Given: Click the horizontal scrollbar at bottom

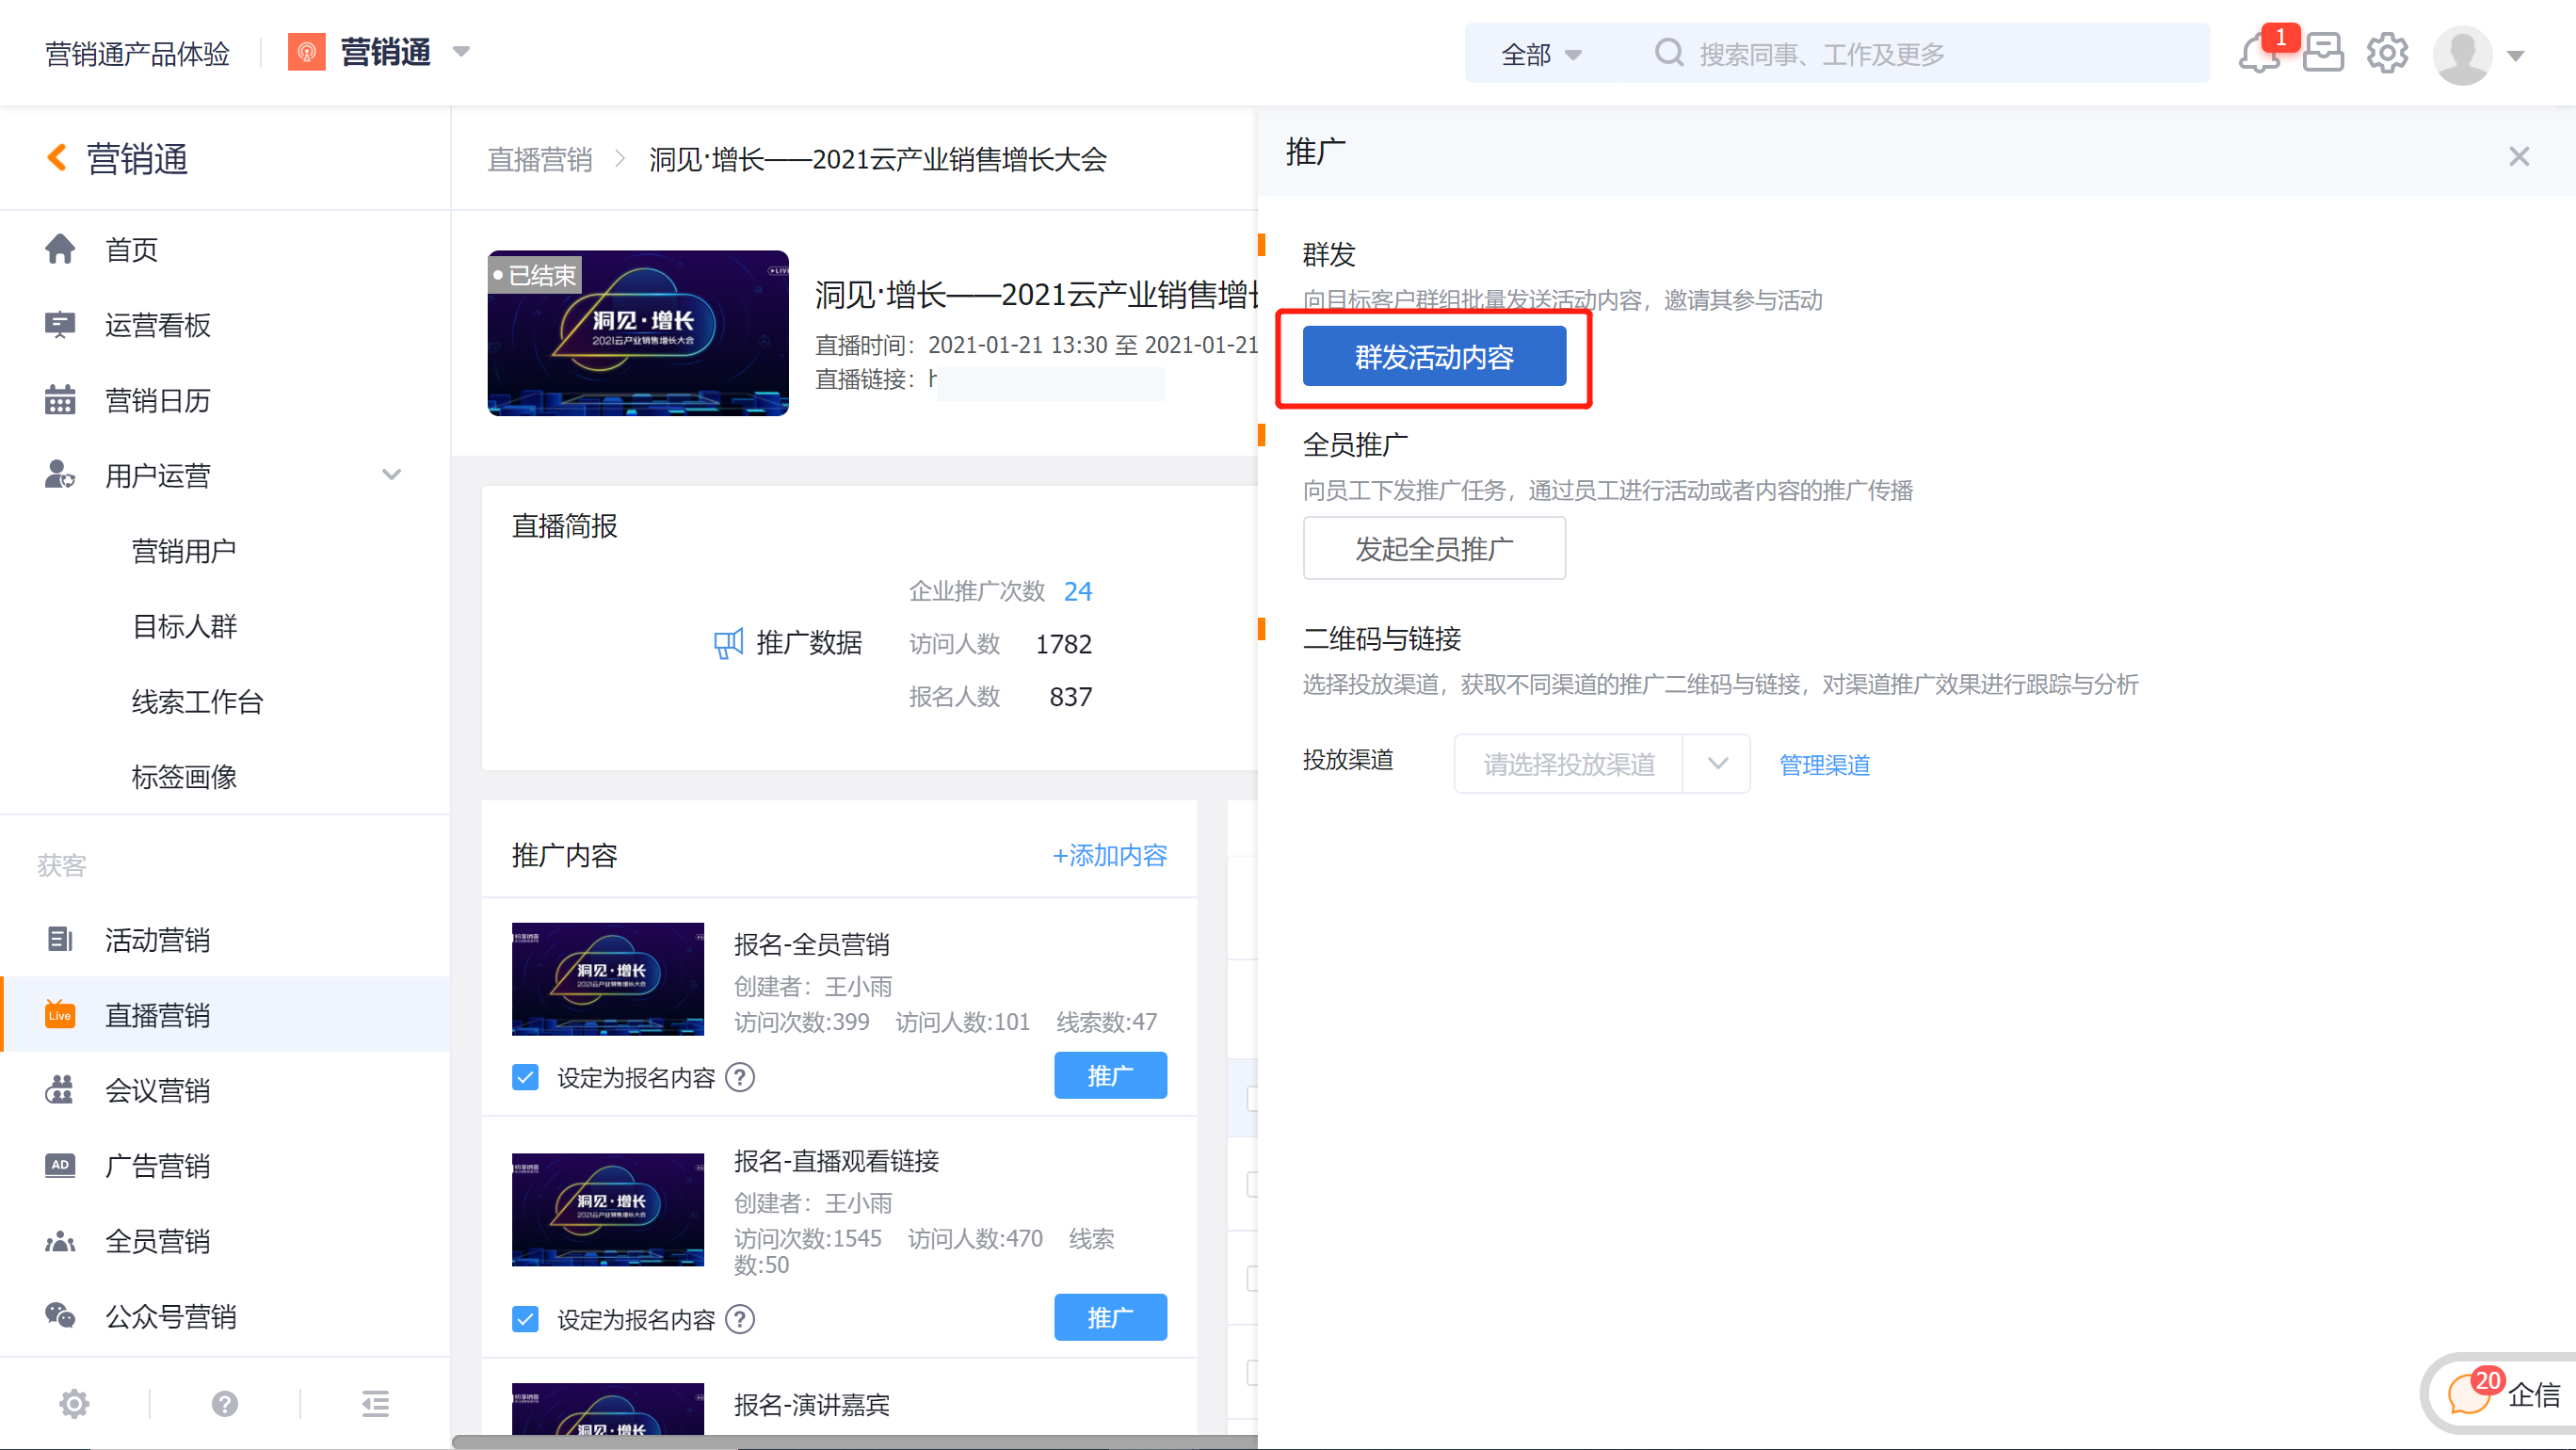Looking at the screenshot, I should click(854, 1441).
